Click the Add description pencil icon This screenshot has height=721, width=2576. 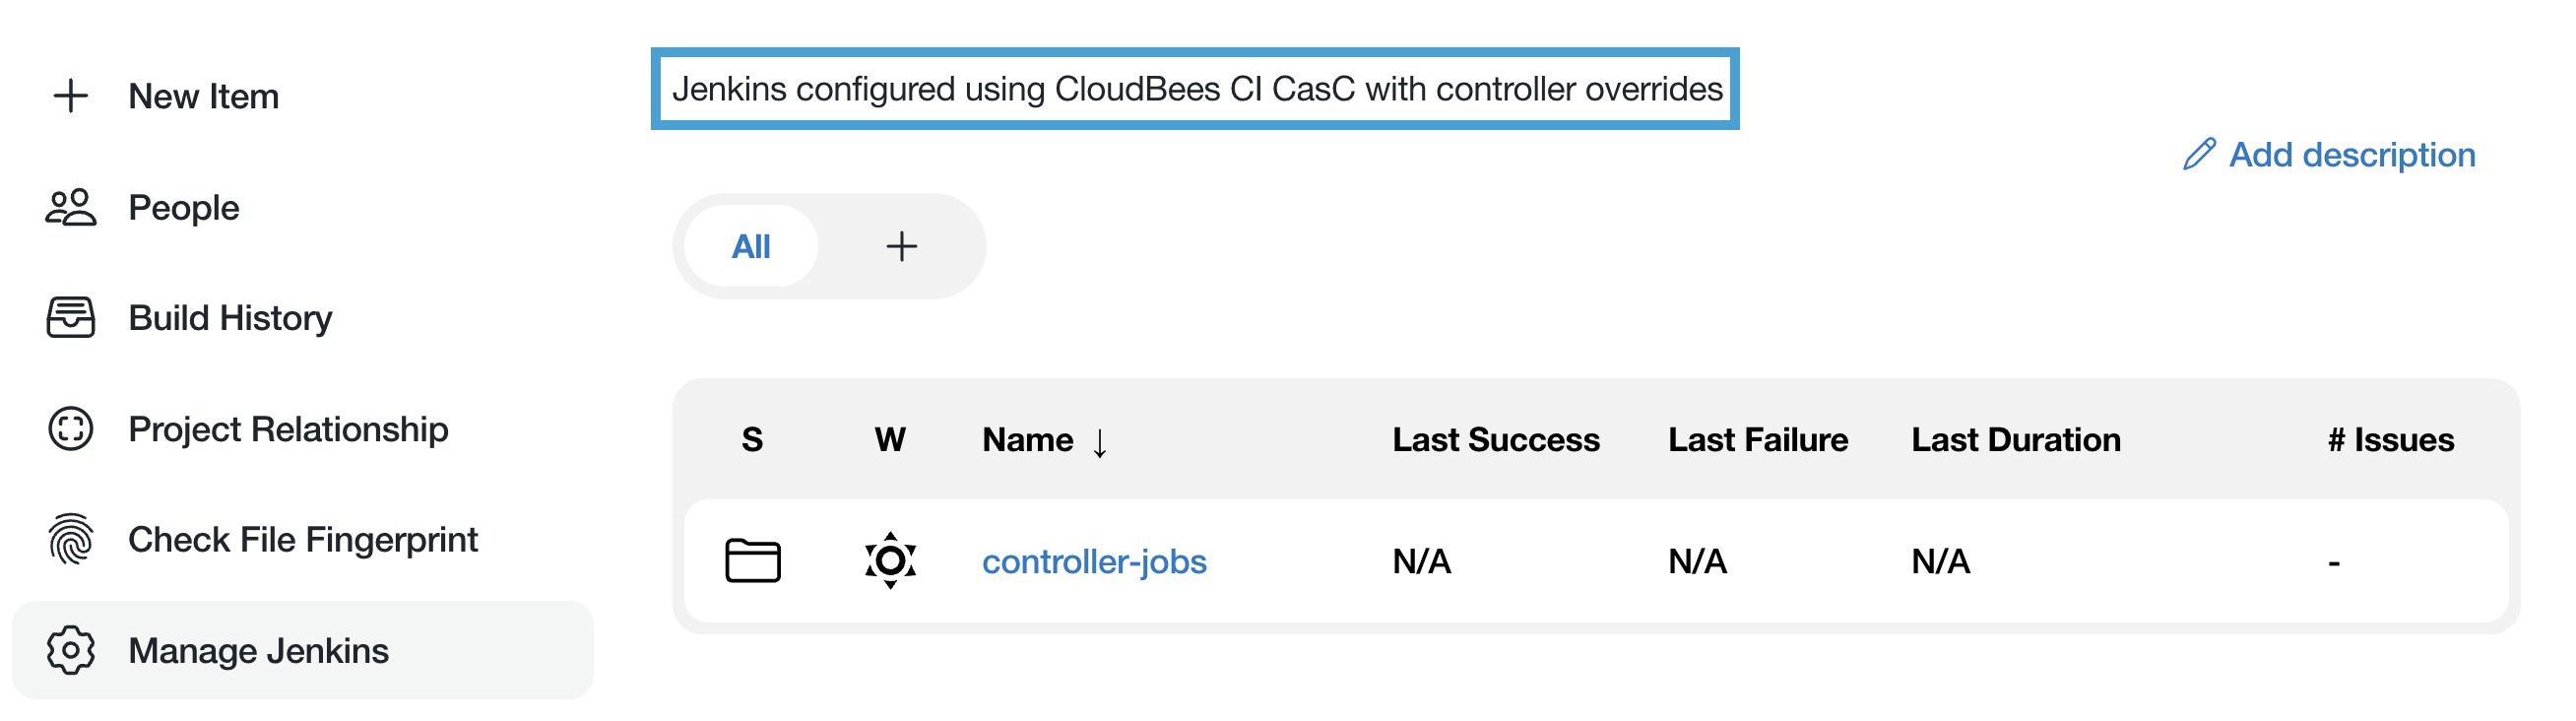[2199, 155]
